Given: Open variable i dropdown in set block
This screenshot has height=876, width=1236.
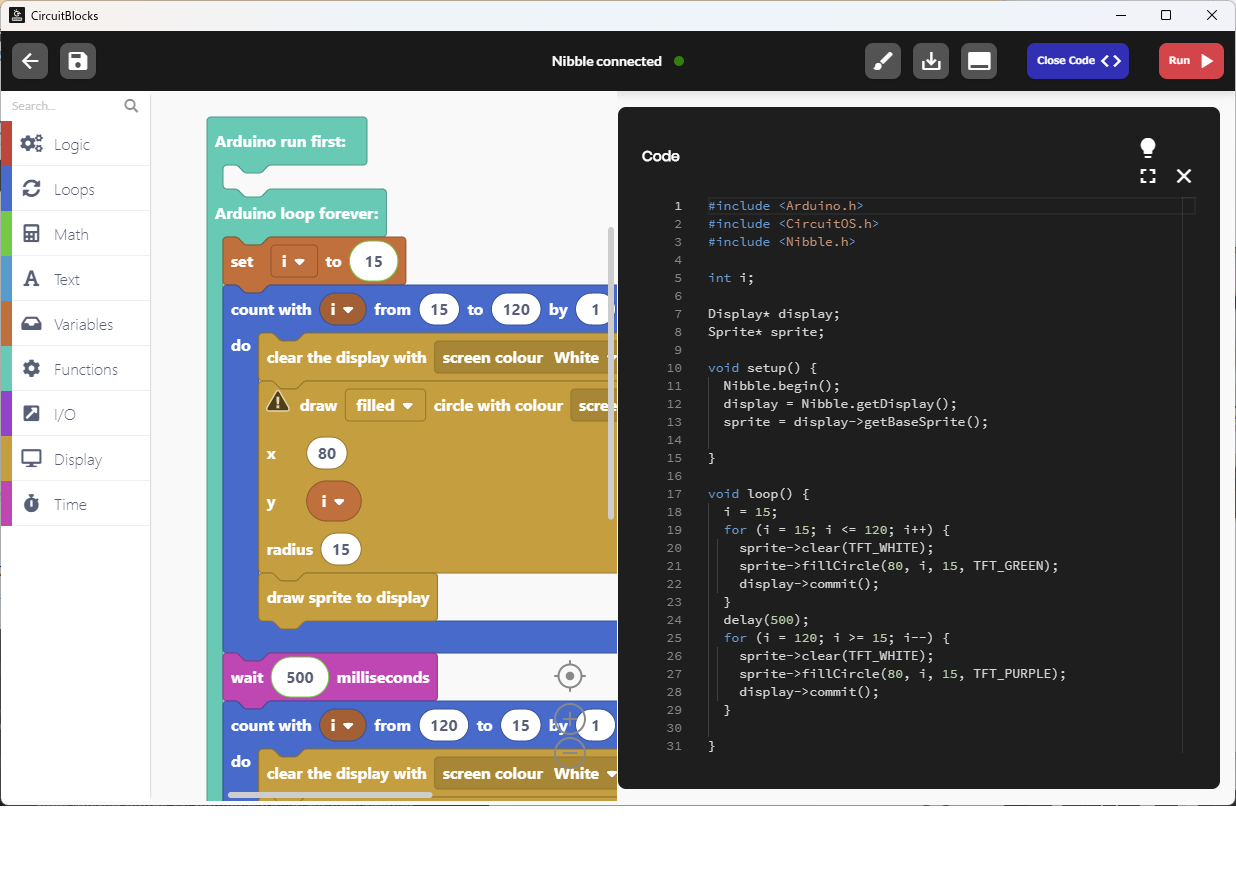Looking at the screenshot, I should point(294,261).
